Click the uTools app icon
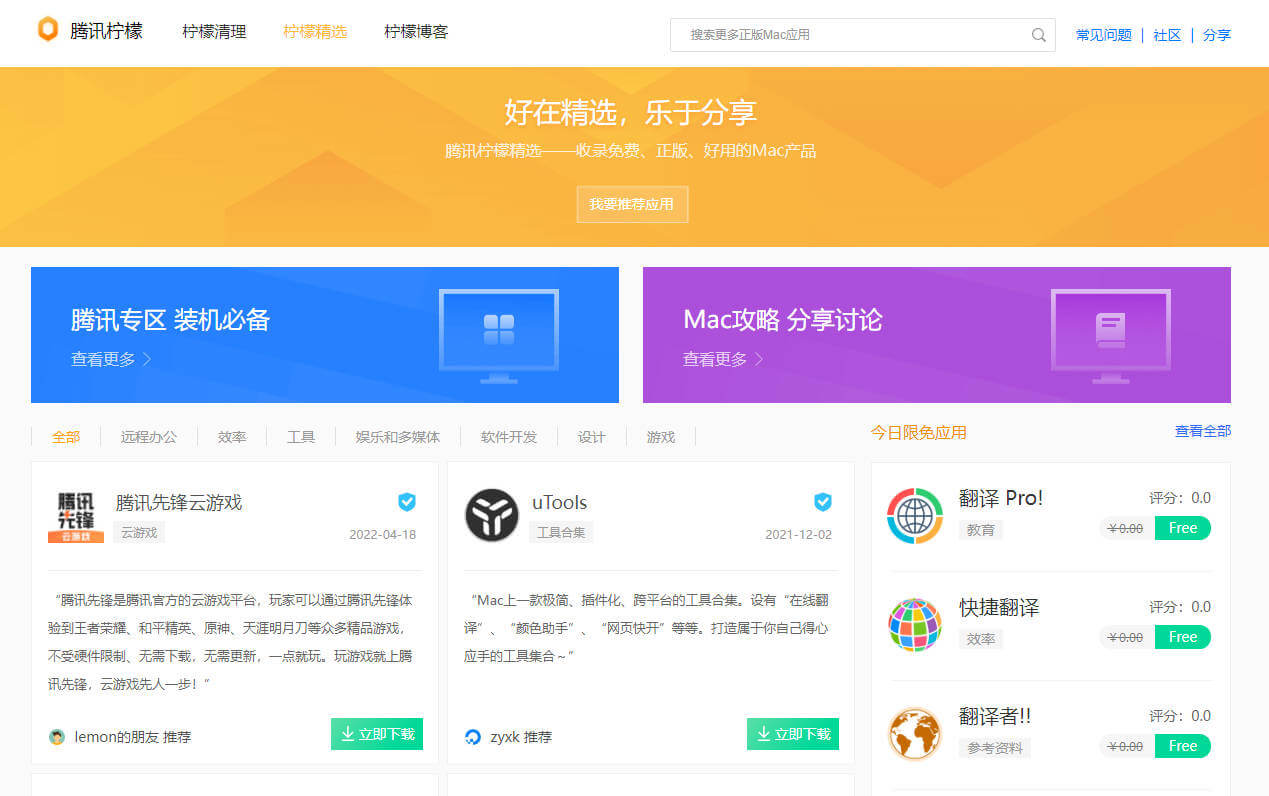Screen dimensions: 1269x796 491,515
